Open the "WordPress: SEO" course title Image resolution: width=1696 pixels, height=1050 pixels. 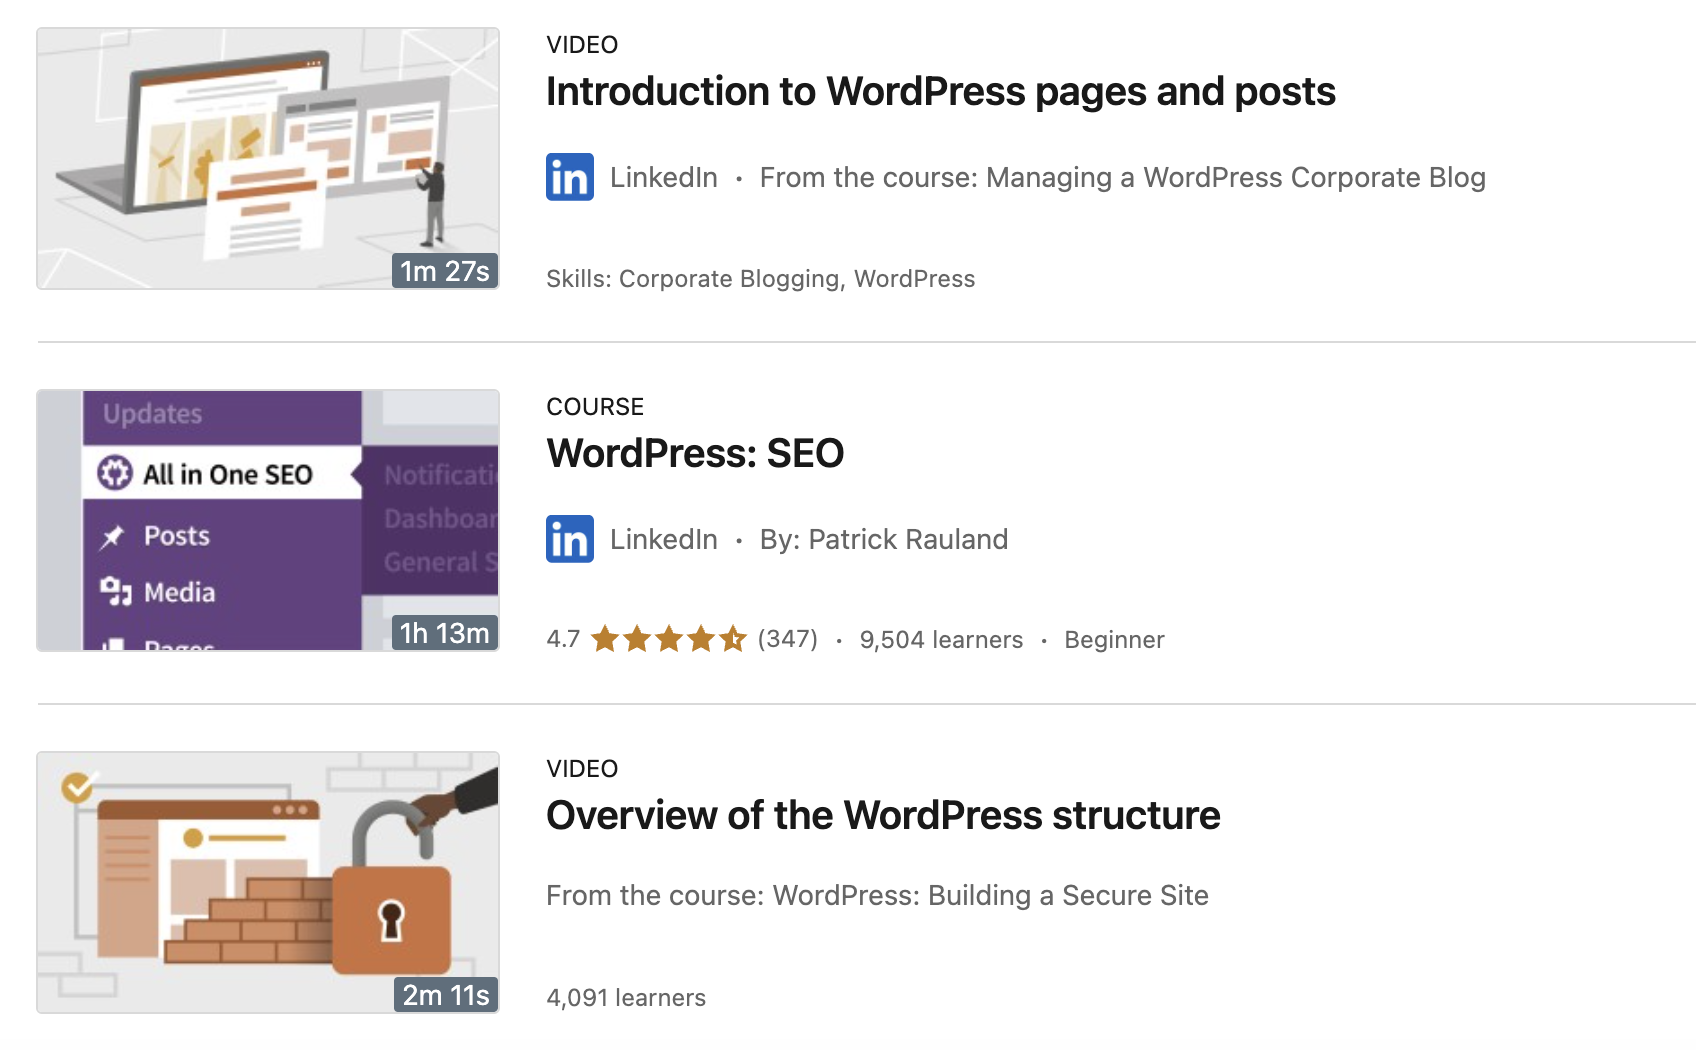click(x=695, y=454)
